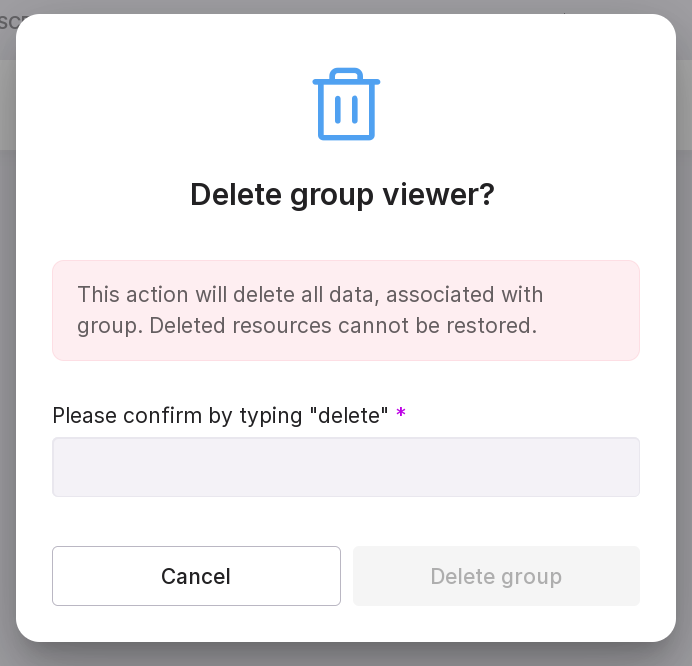
Task: Click the trash bin lid in the icon
Action: 346,79
